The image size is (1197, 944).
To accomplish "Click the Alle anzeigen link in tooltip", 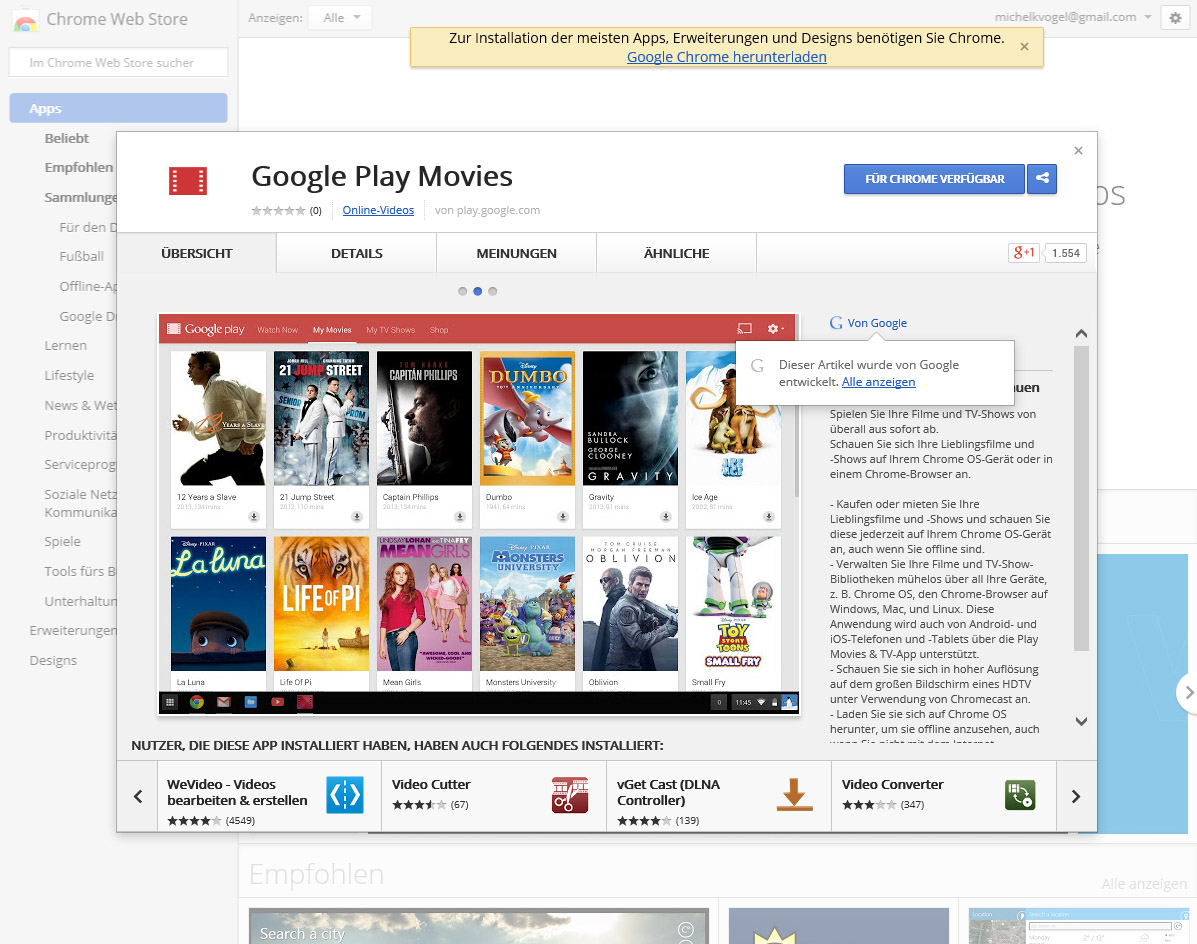I will click(878, 382).
